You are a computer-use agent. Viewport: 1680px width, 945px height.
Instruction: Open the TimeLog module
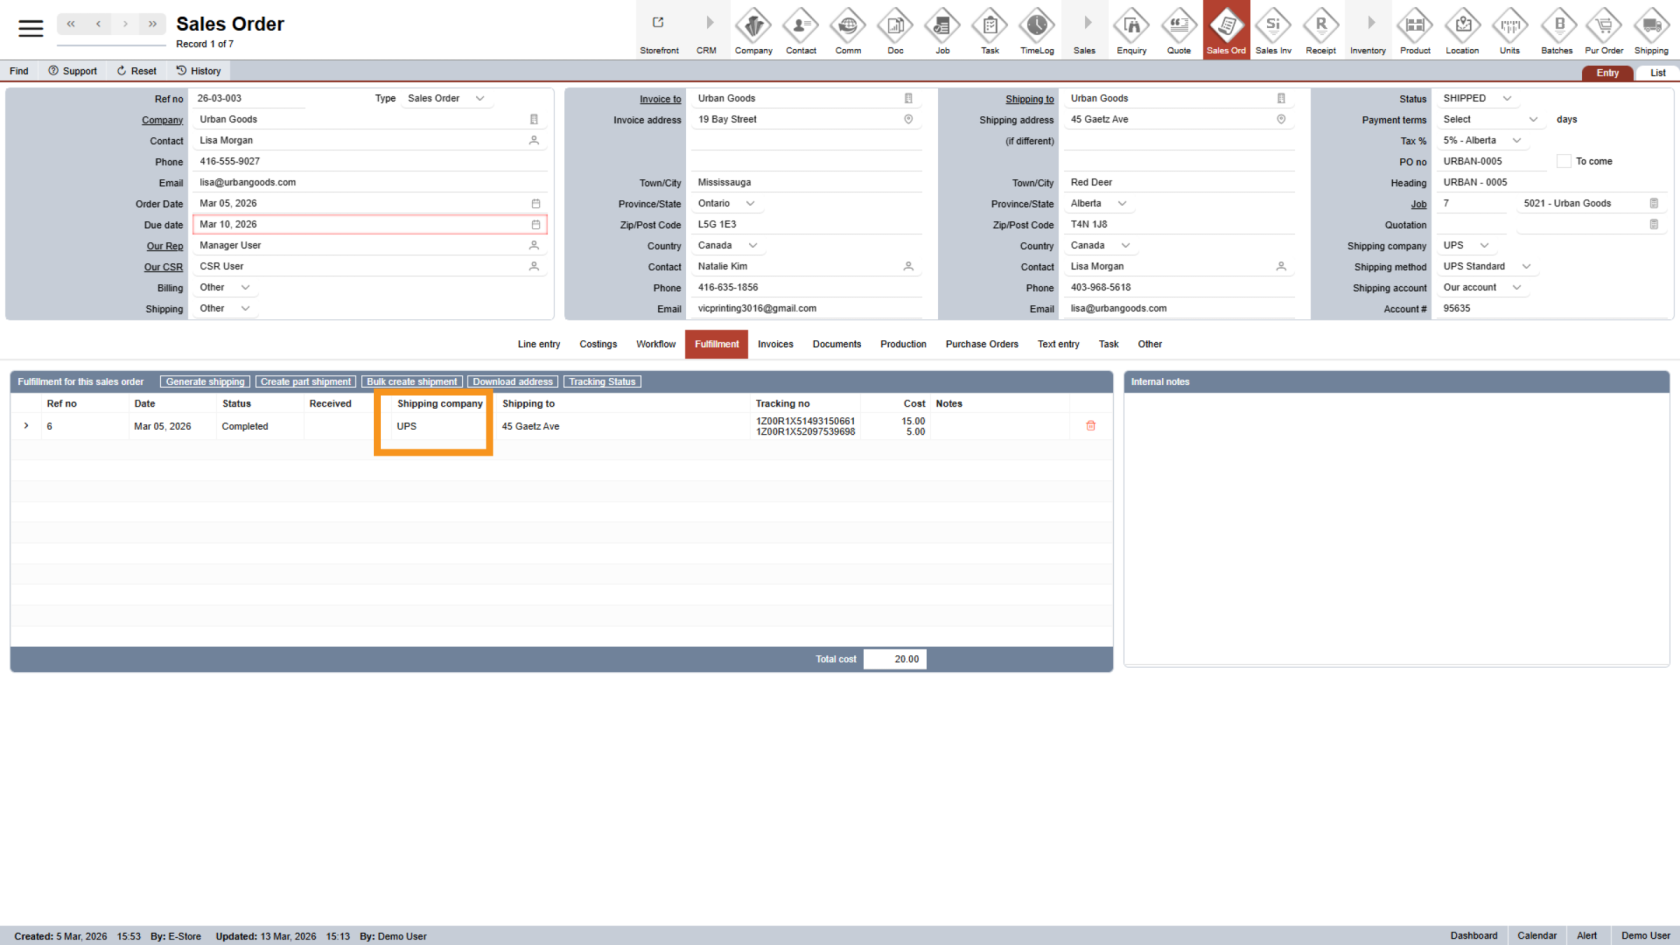(x=1036, y=30)
